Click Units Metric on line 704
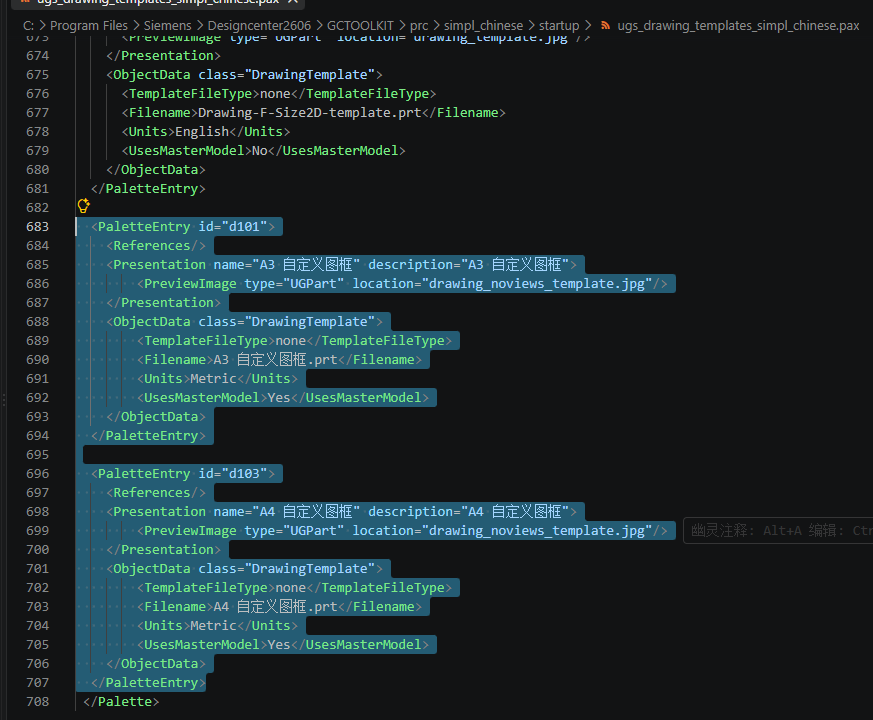Screen dimensions: 873x720 218,626
